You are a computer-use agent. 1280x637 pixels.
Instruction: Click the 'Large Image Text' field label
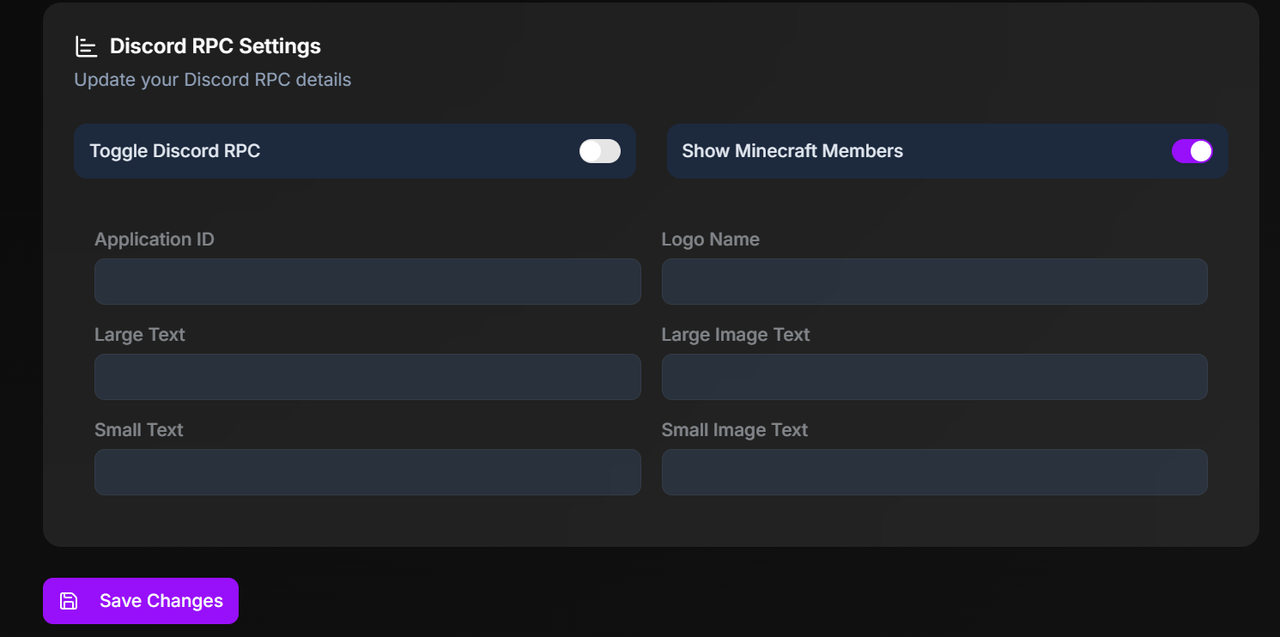click(735, 335)
